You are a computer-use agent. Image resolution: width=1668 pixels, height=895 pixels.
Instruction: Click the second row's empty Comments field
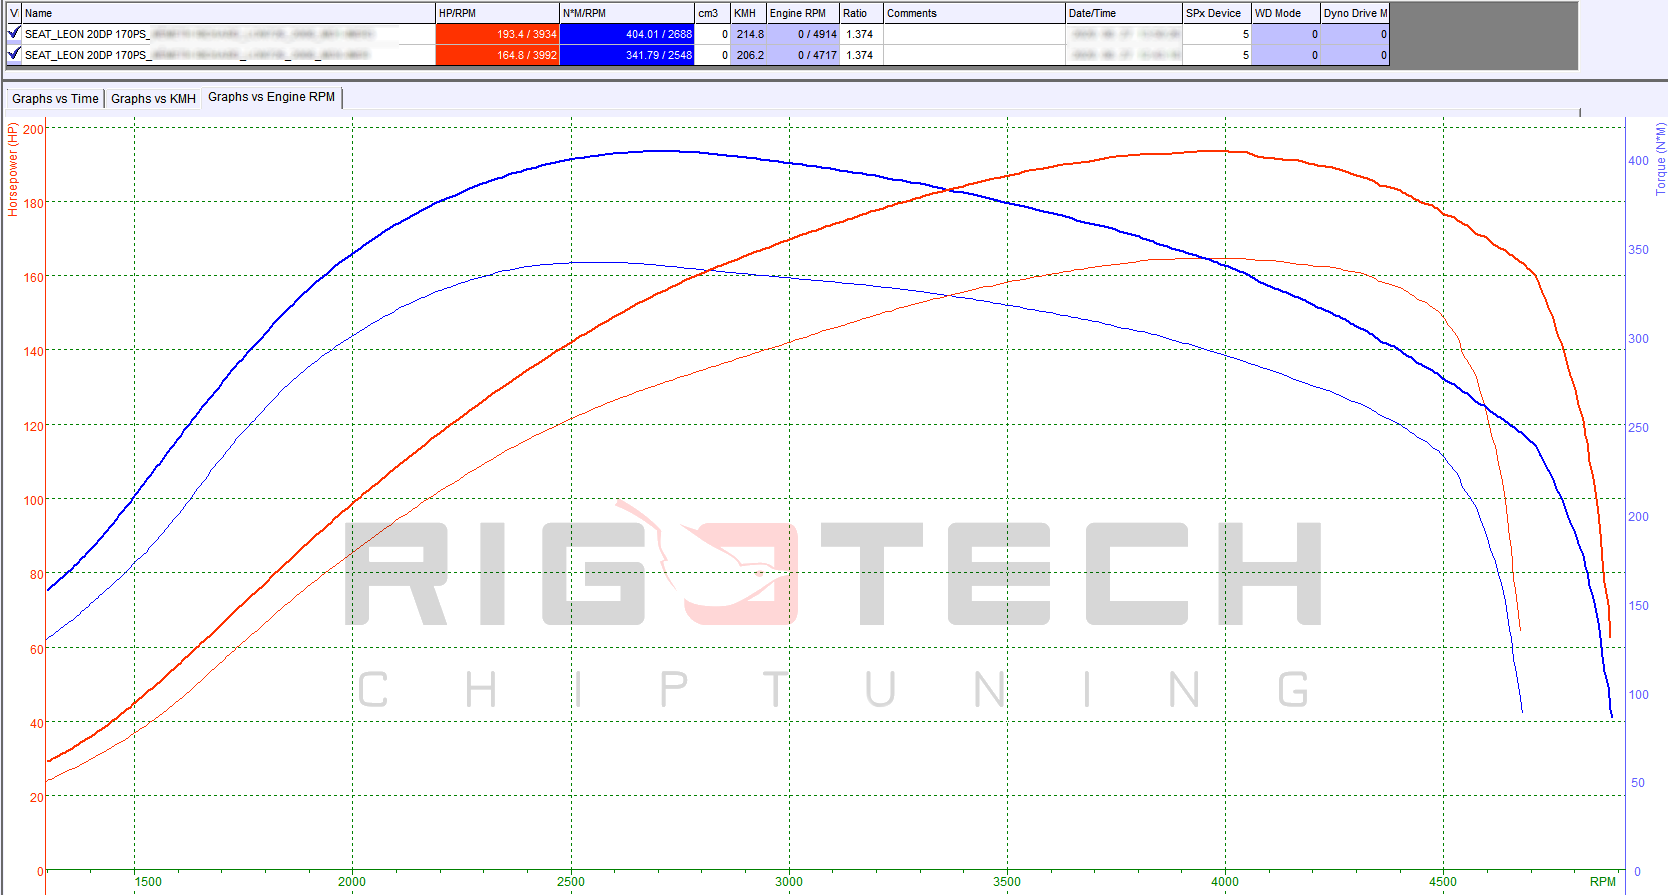[974, 55]
